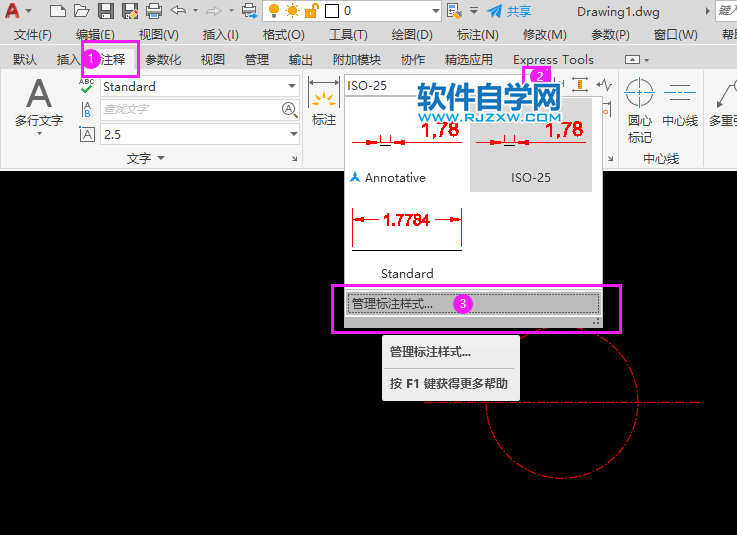Toggle layer lock padlock icon
The image size is (737, 535).
click(x=312, y=10)
